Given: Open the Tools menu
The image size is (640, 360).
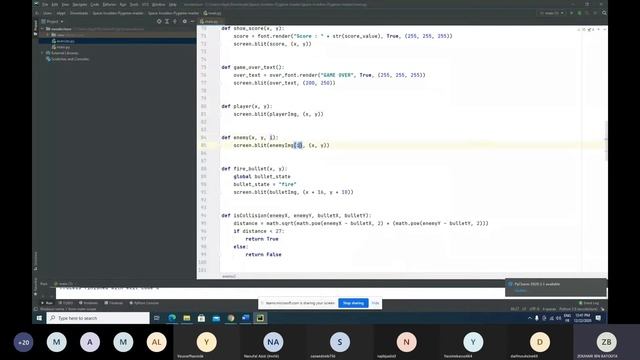Looking at the screenshot, I should coord(134,4).
